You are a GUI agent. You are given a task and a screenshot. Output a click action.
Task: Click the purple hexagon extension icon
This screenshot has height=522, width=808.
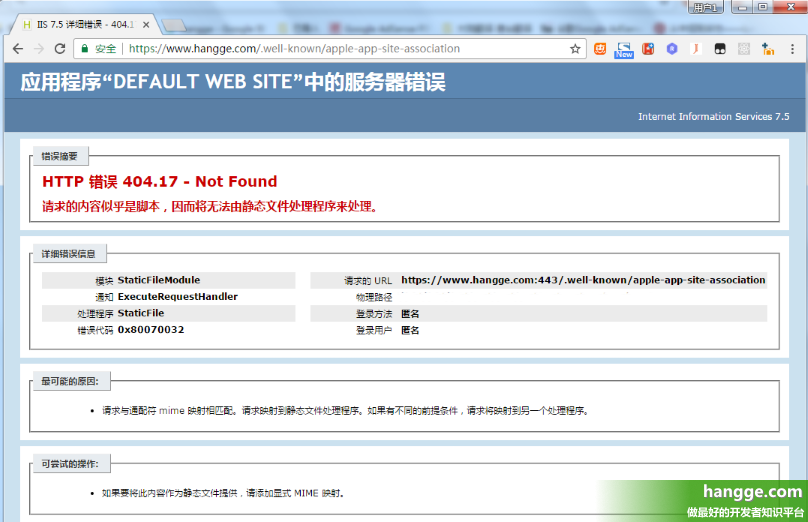[x=671, y=49]
